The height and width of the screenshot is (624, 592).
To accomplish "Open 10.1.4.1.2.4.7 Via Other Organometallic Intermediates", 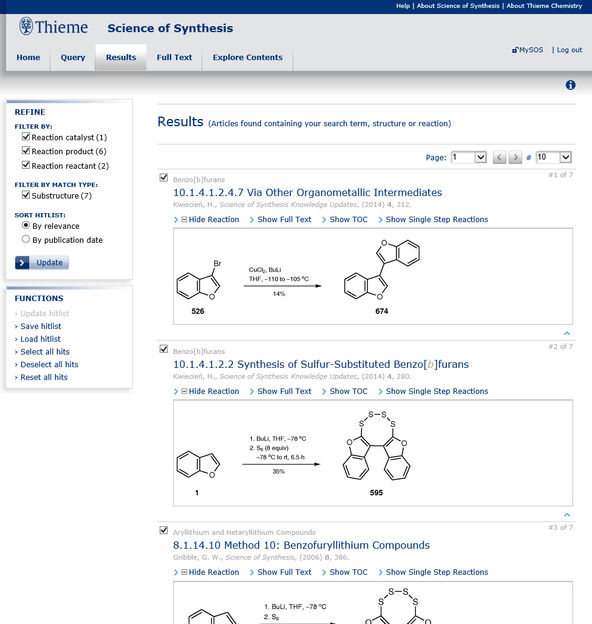I will point(308,193).
